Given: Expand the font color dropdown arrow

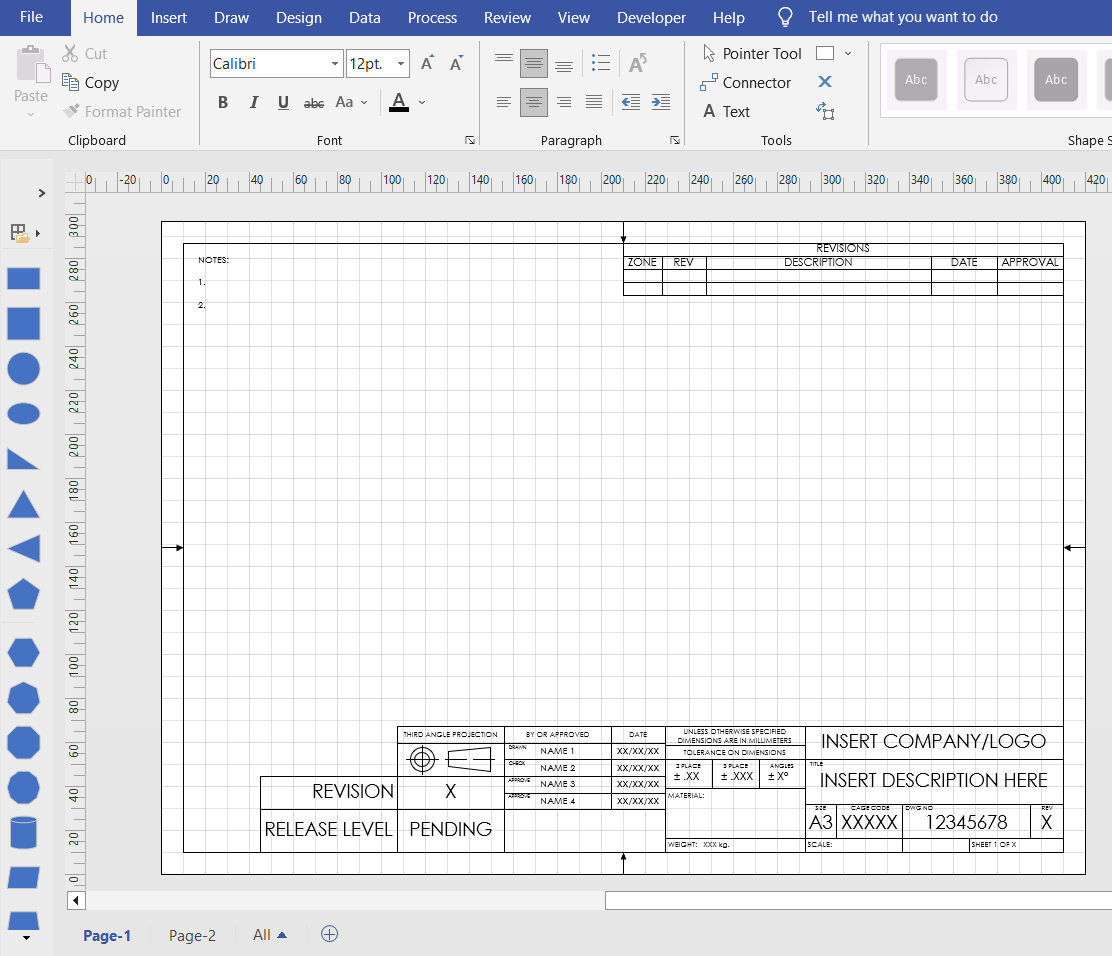Looking at the screenshot, I should pos(421,102).
